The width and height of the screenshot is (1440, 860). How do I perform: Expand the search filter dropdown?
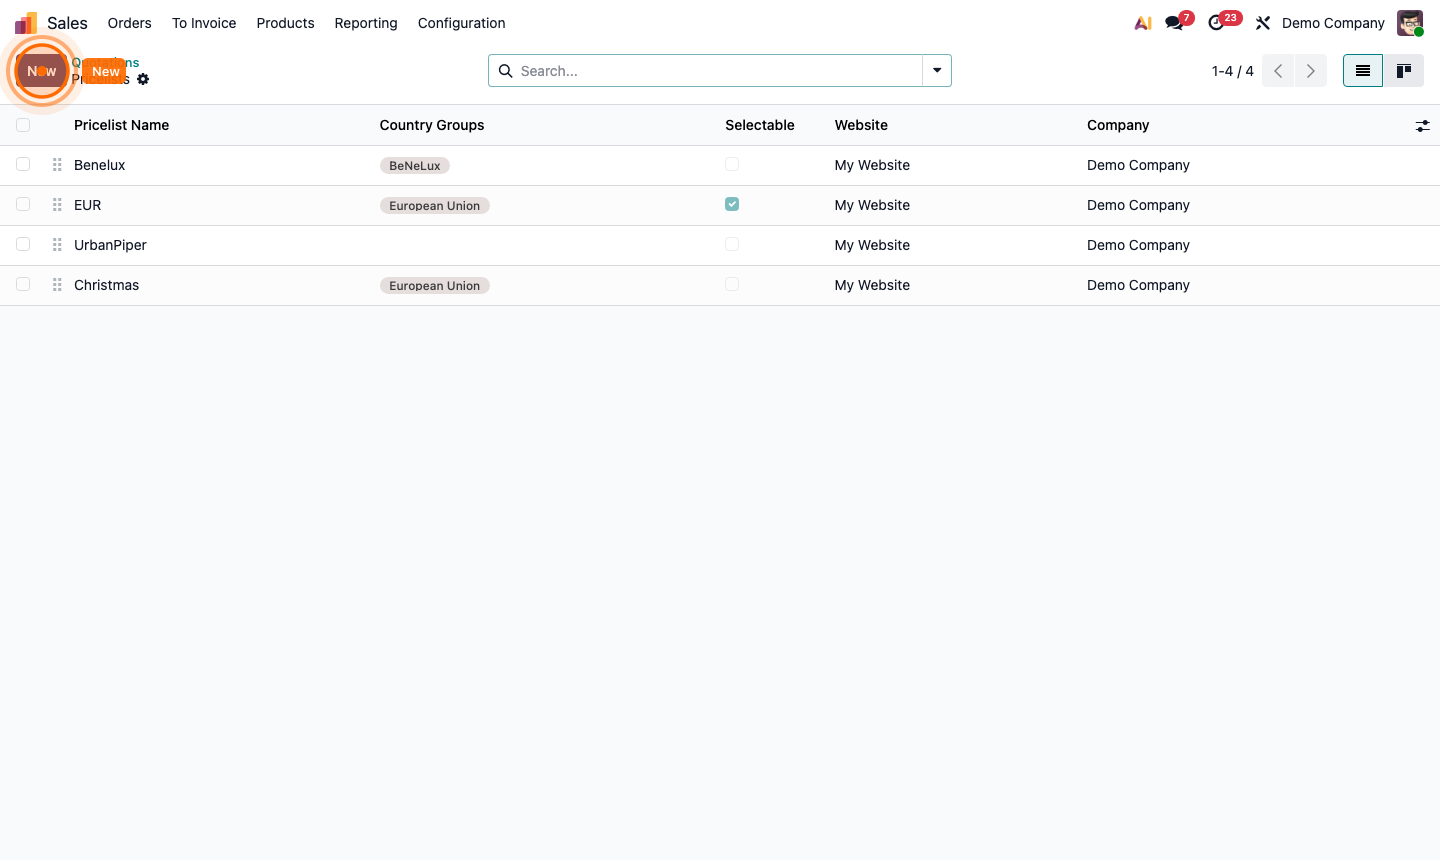click(936, 71)
